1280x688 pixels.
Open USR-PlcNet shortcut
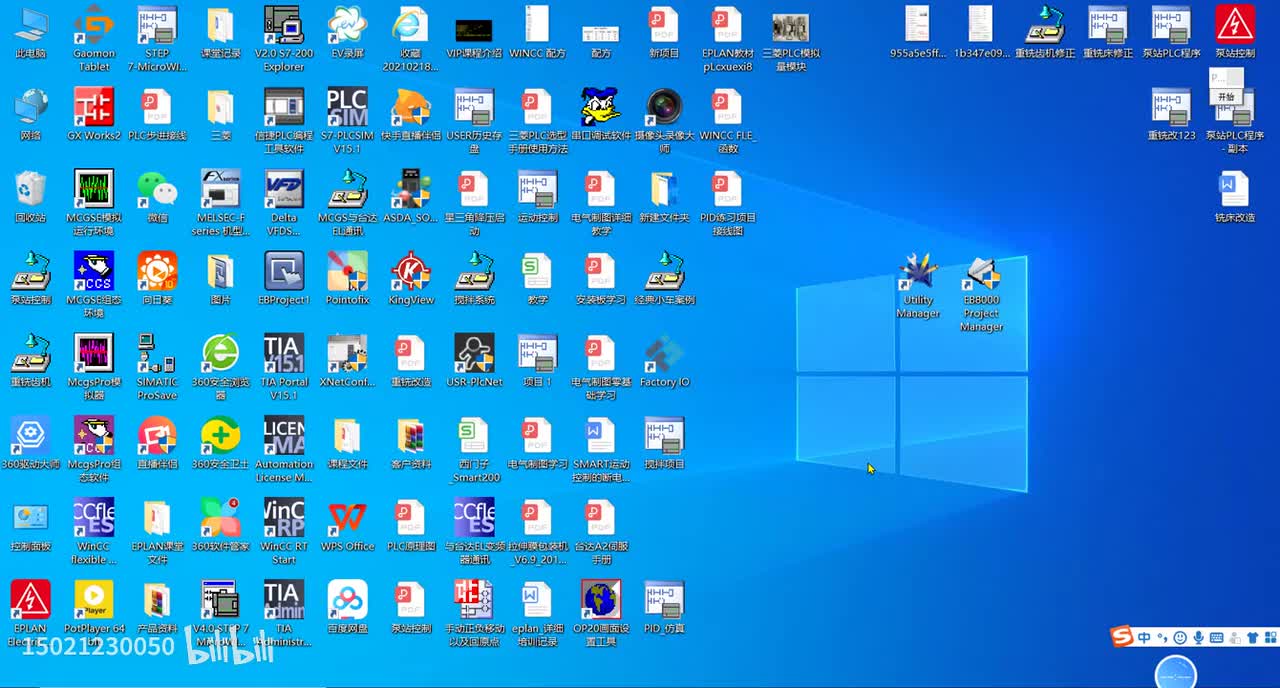[474, 360]
